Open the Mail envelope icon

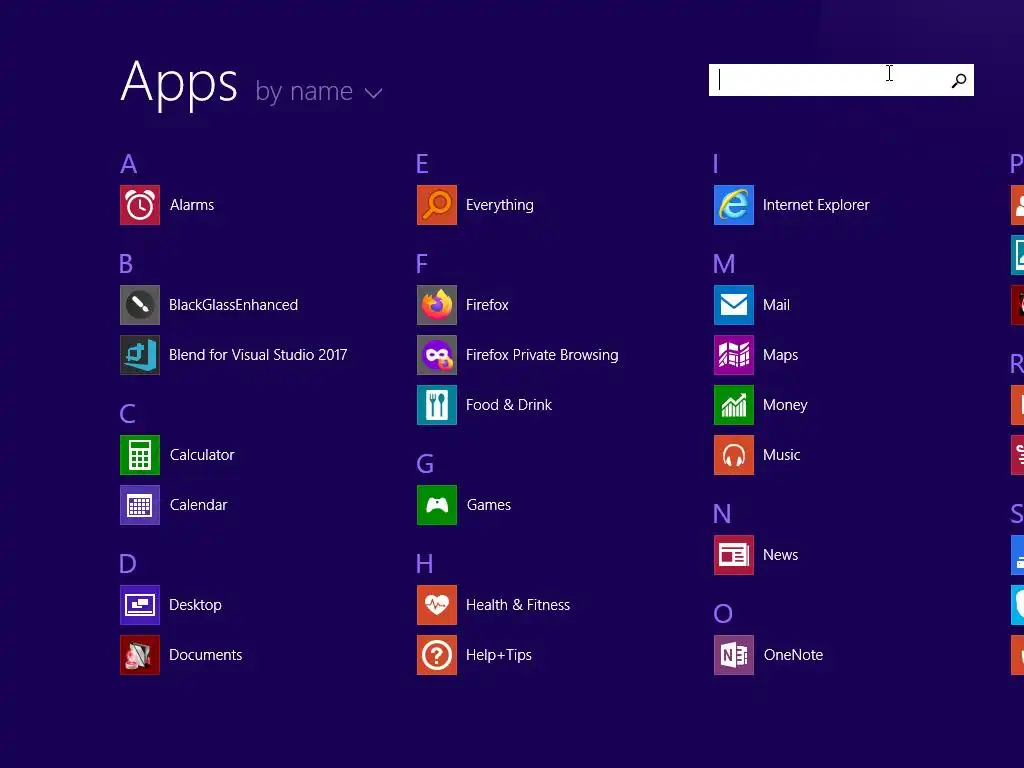click(x=734, y=305)
